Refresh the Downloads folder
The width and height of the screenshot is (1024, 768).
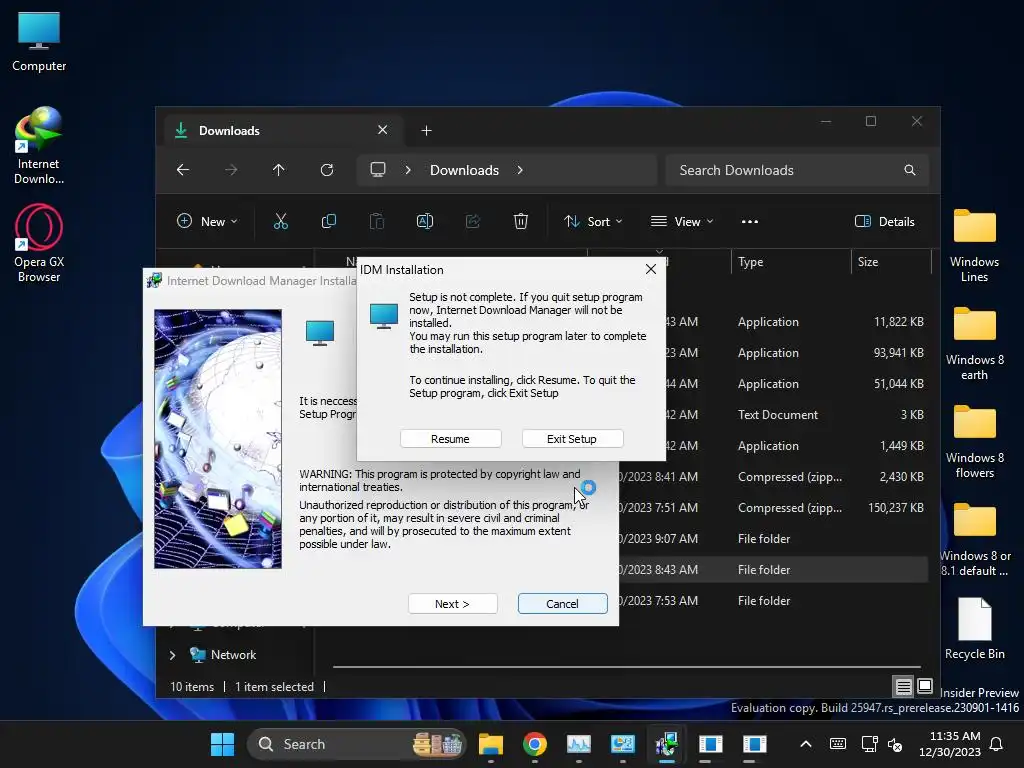coord(327,170)
